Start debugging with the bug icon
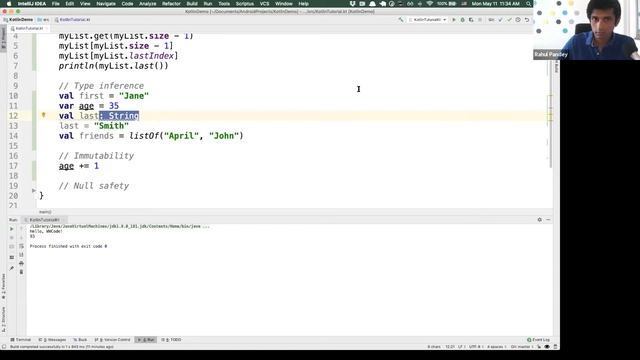This screenshot has height=360, width=640. click(x=462, y=20)
